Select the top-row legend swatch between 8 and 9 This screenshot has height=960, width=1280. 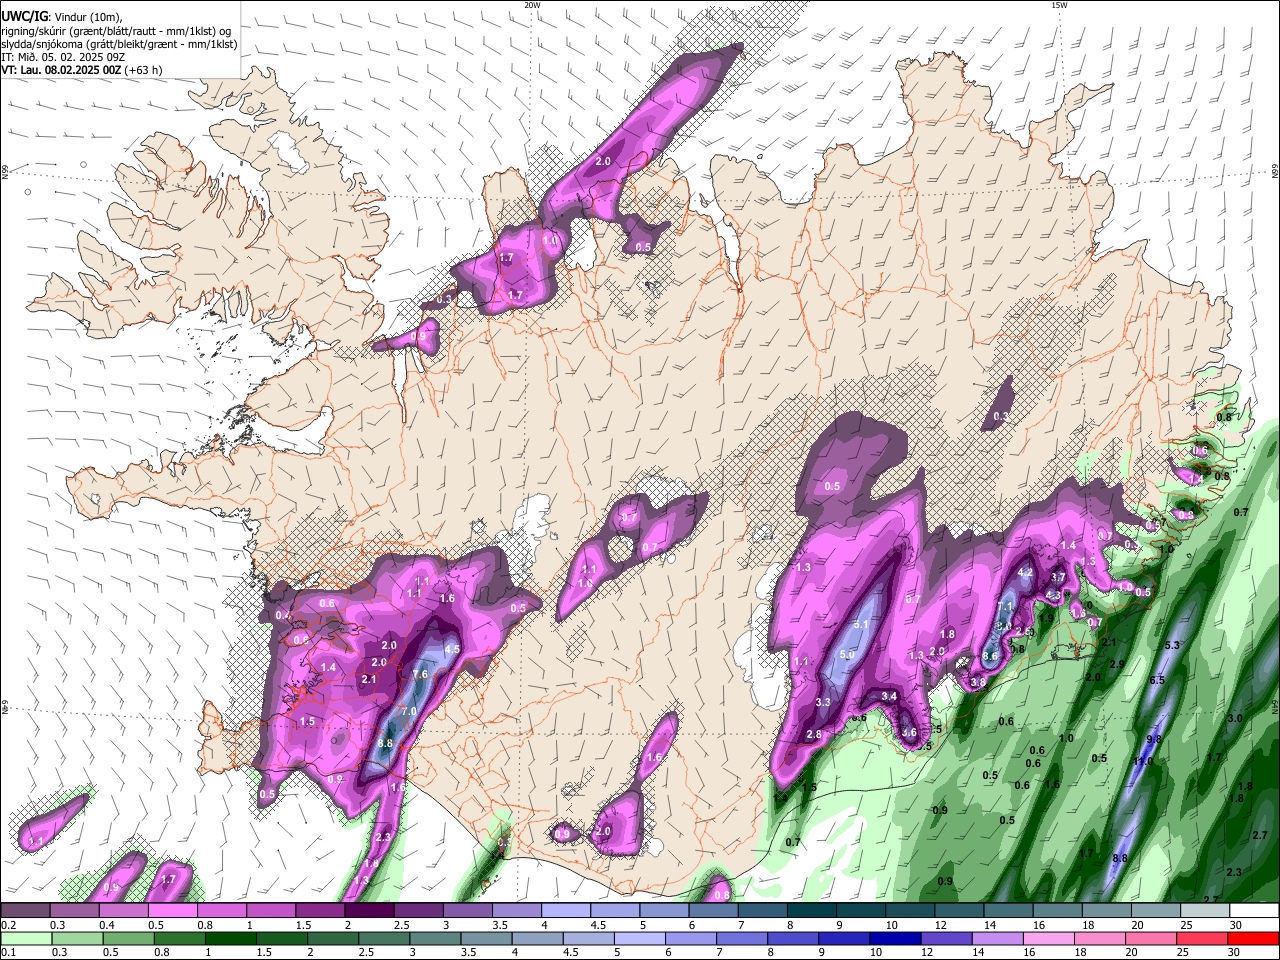tap(811, 911)
